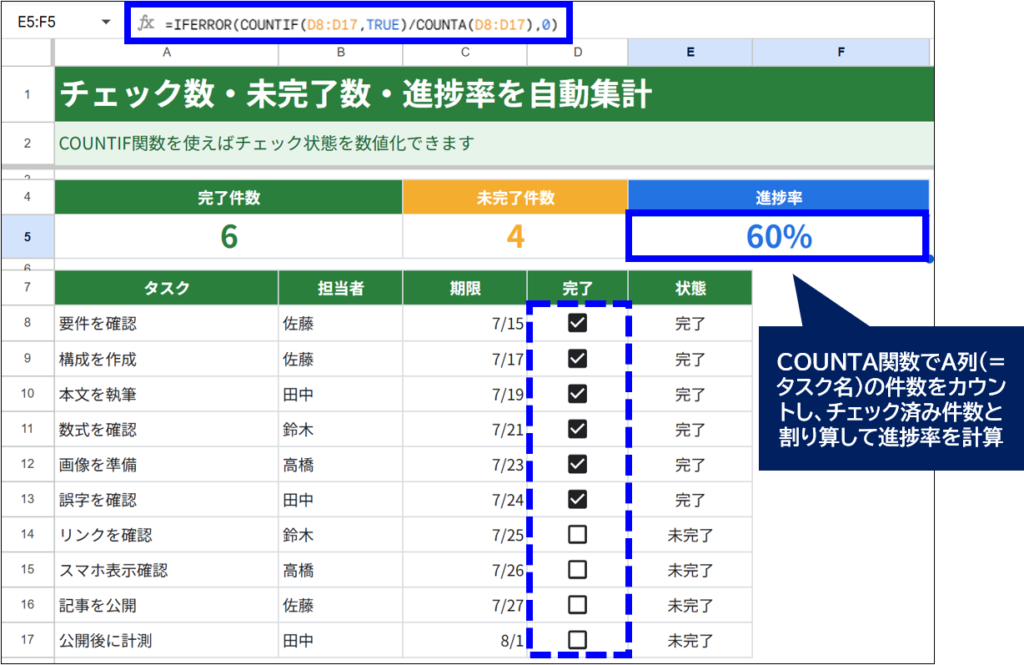Check the checkbox for リンクを確認

(x=577, y=534)
